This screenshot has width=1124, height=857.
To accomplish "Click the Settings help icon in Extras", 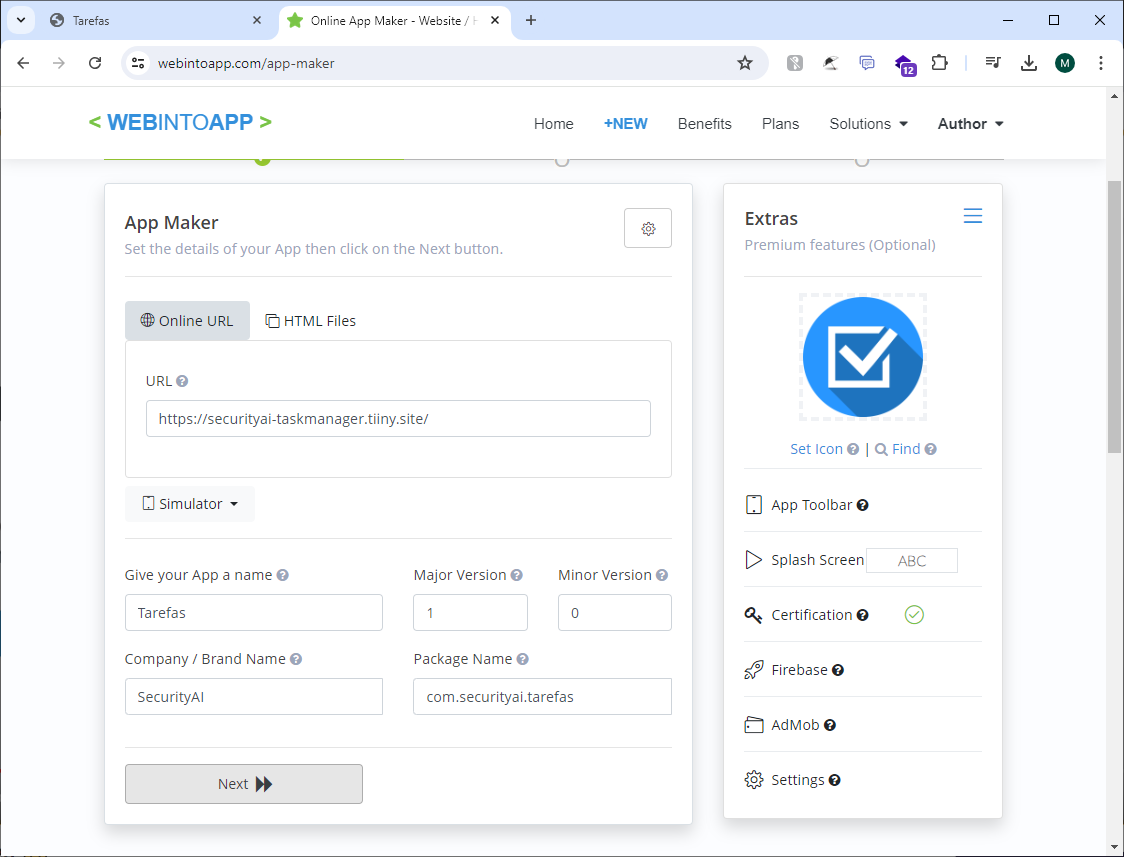I will (x=834, y=780).
